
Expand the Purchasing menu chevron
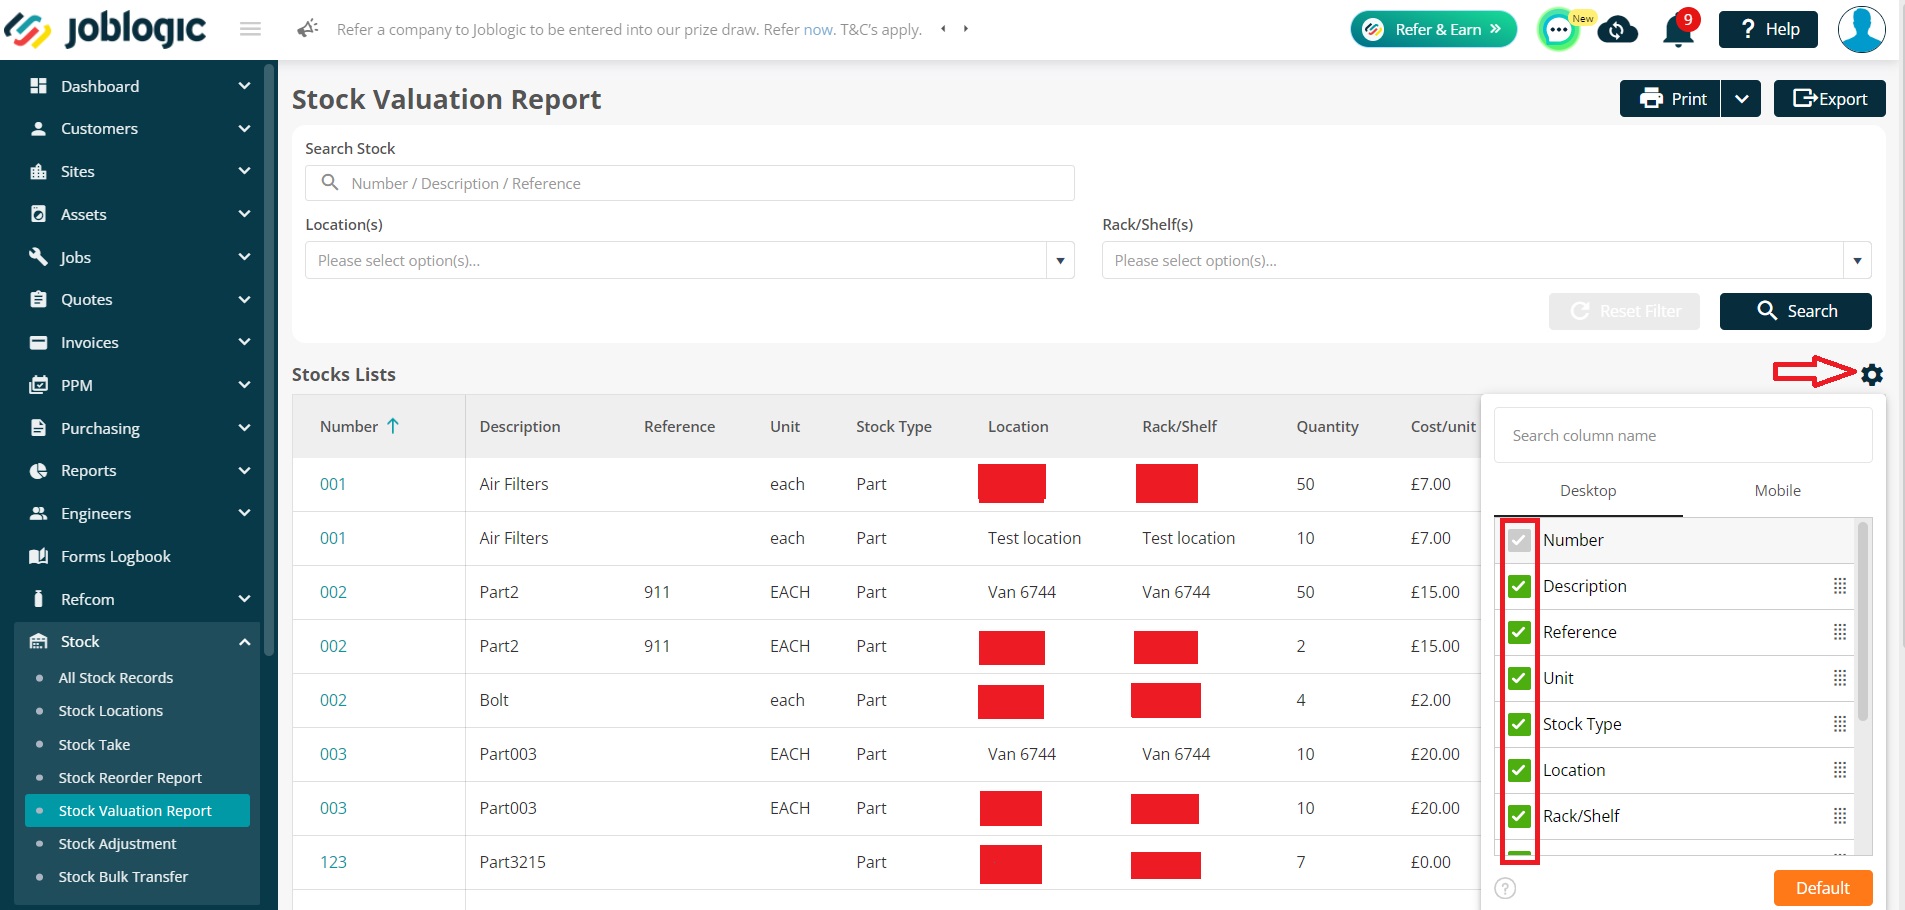[244, 428]
